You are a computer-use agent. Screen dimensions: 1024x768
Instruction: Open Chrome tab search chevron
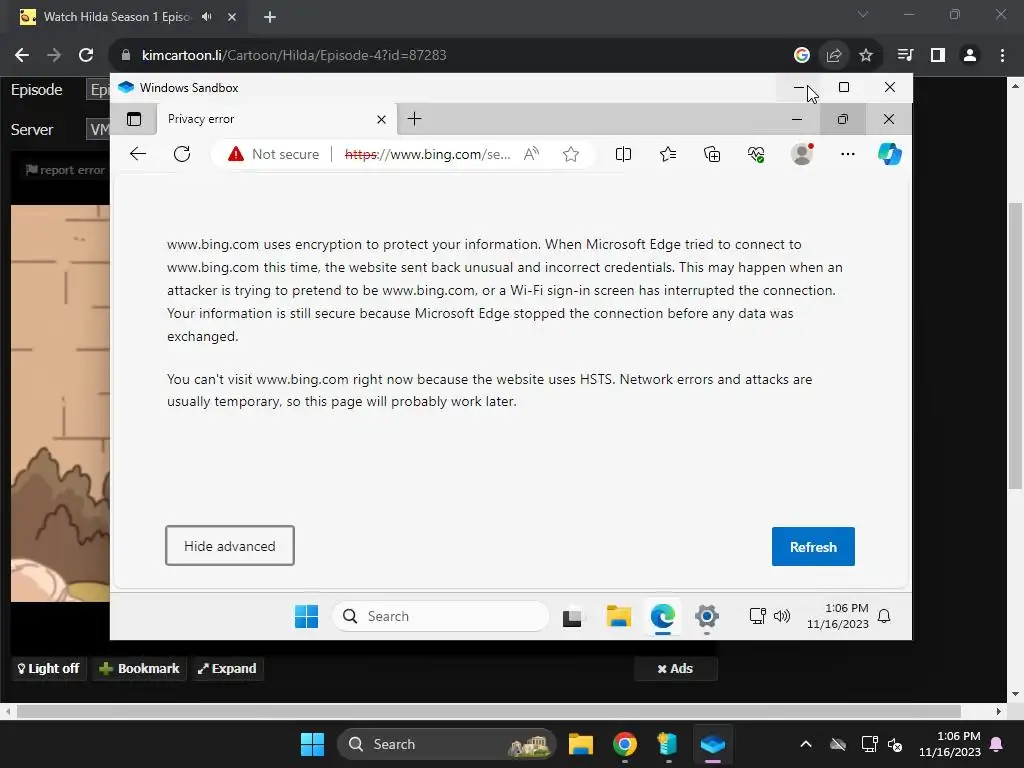click(x=863, y=14)
